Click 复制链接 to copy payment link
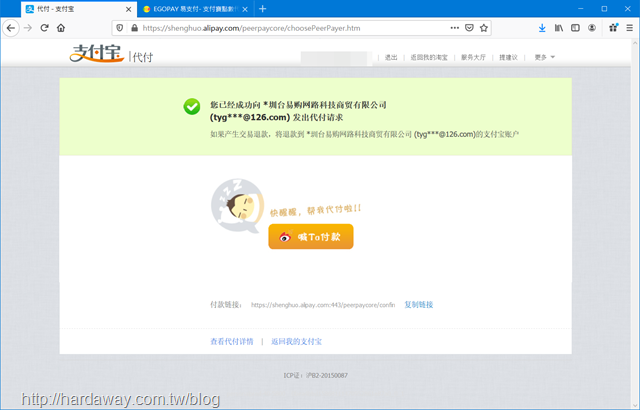Image resolution: width=640 pixels, height=410 pixels. pos(418,304)
